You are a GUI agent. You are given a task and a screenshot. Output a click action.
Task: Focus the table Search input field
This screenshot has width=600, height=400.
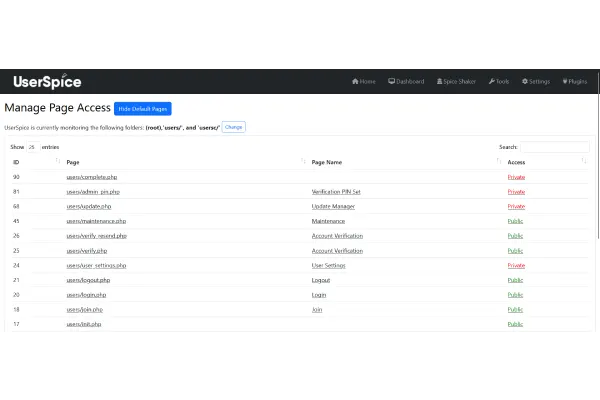point(554,147)
